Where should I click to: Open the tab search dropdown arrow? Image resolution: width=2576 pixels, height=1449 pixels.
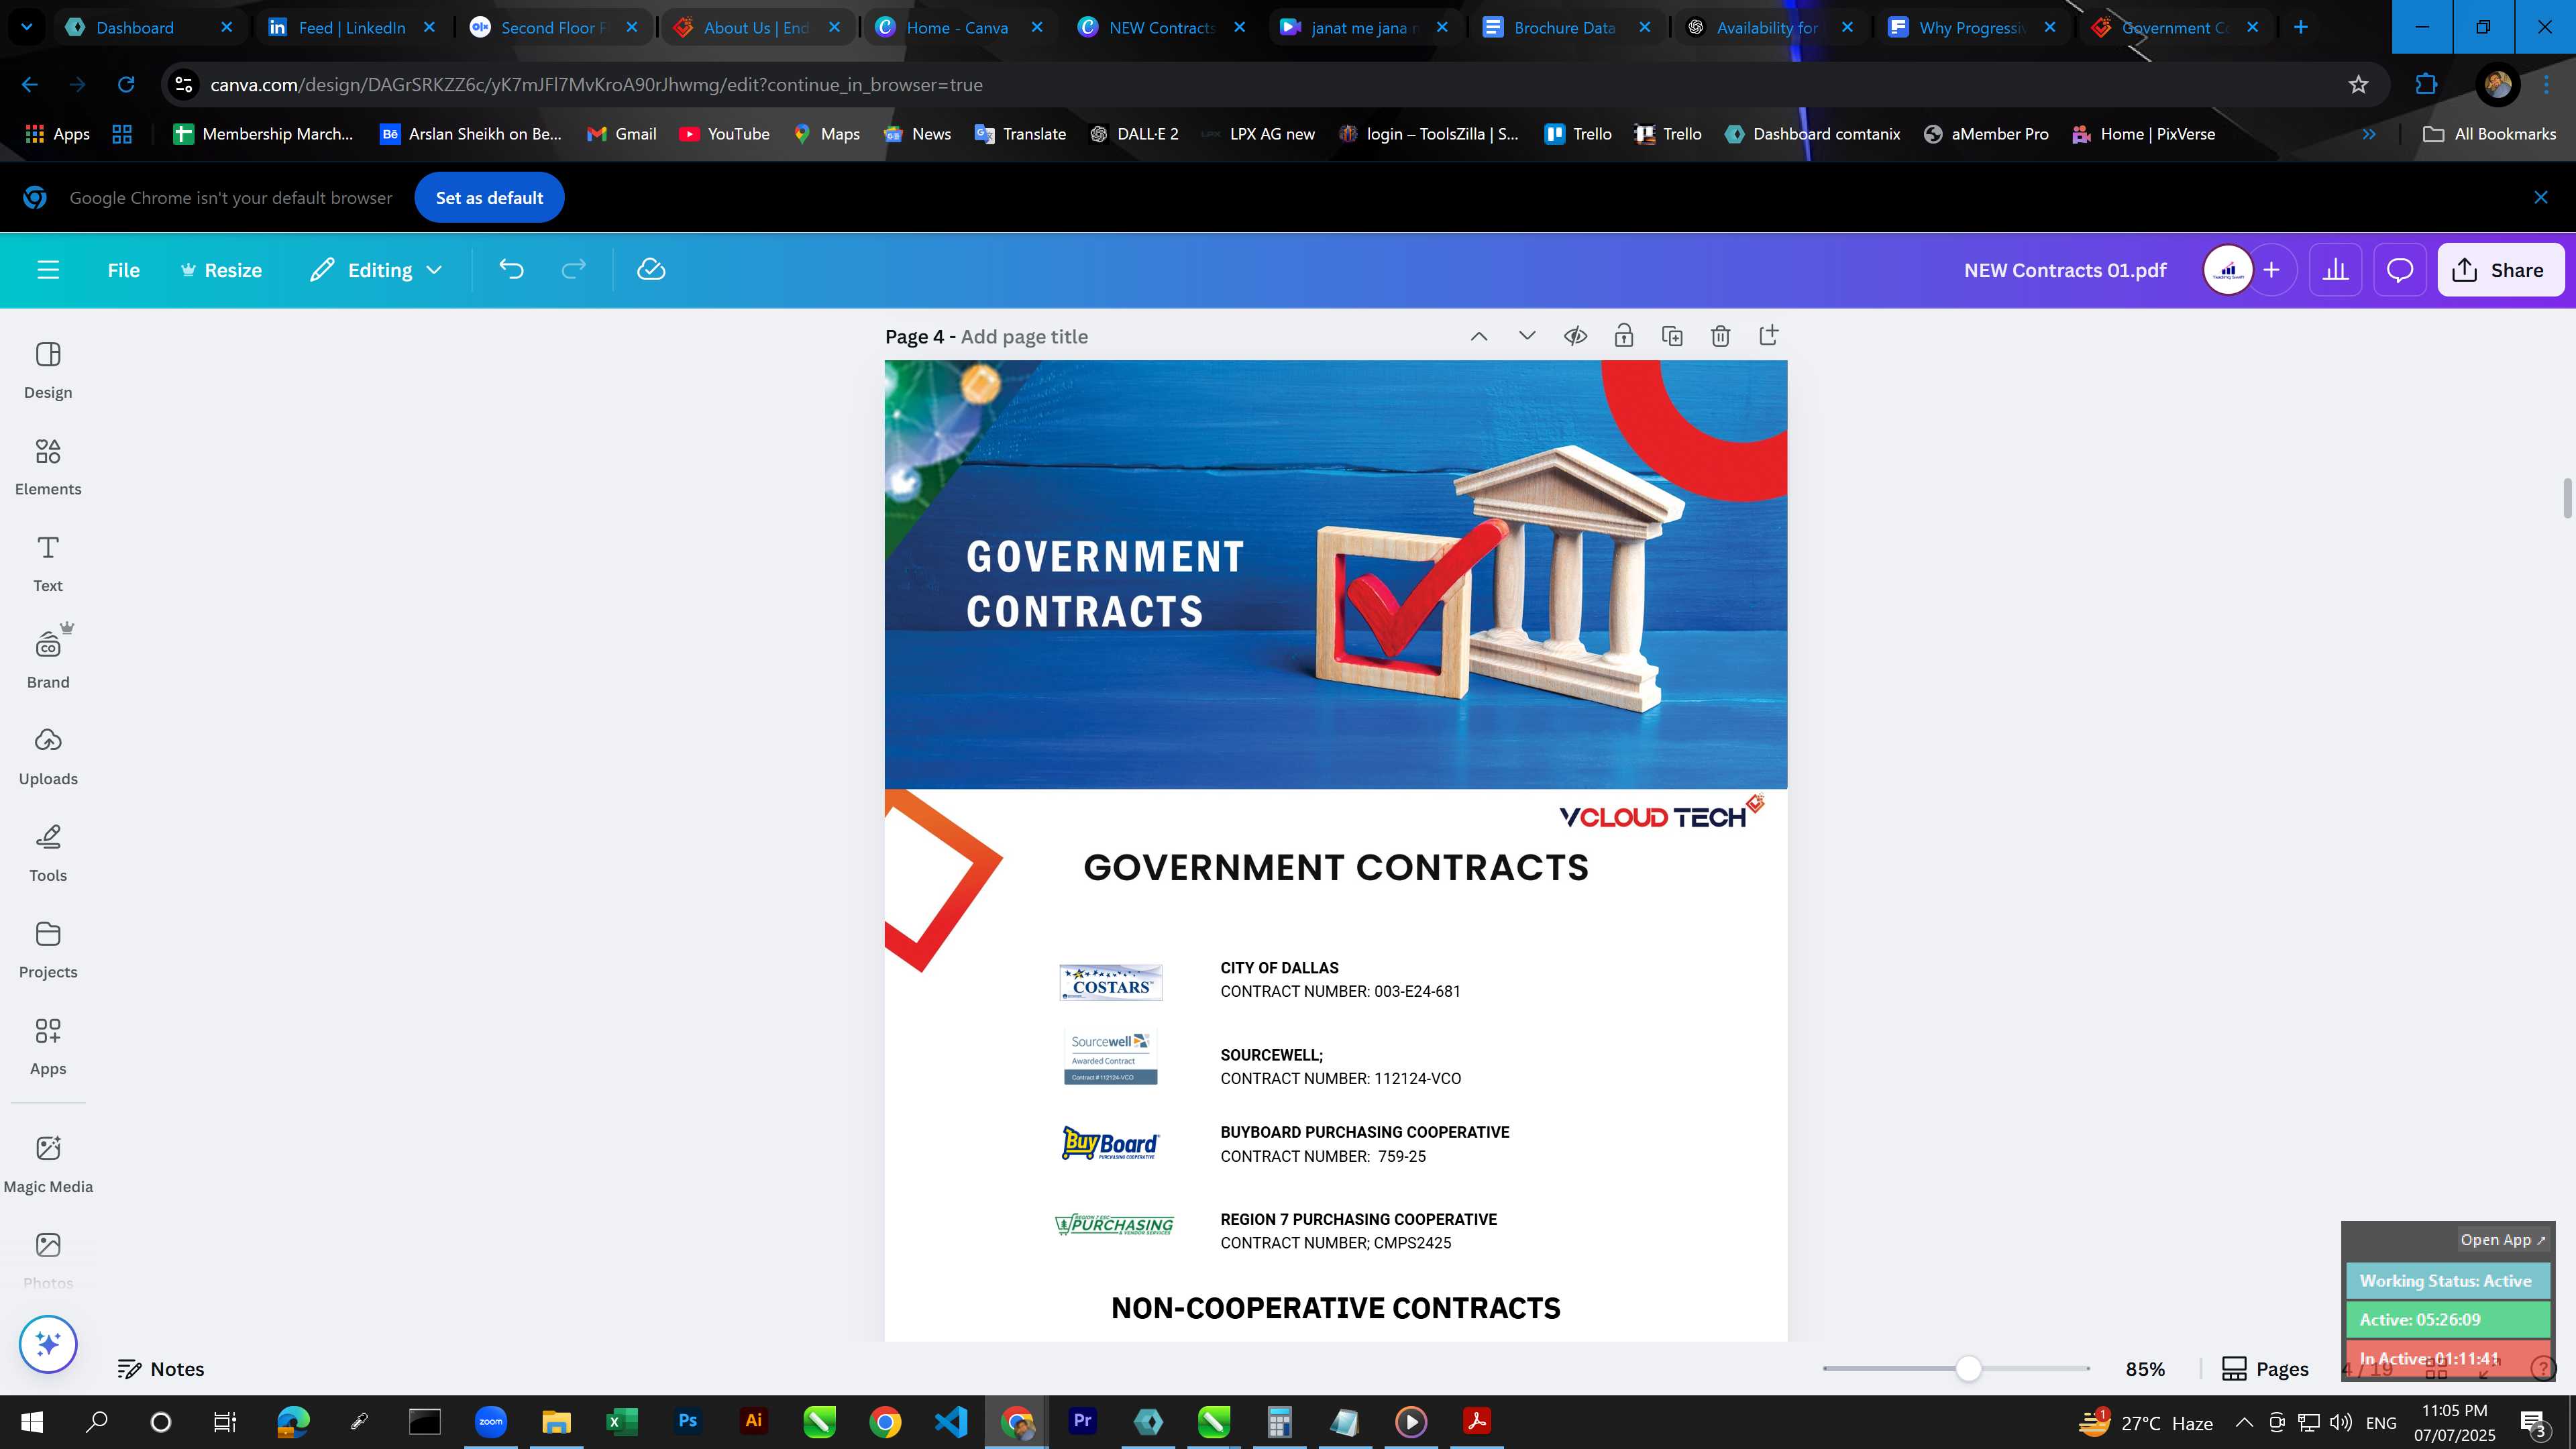point(27,27)
